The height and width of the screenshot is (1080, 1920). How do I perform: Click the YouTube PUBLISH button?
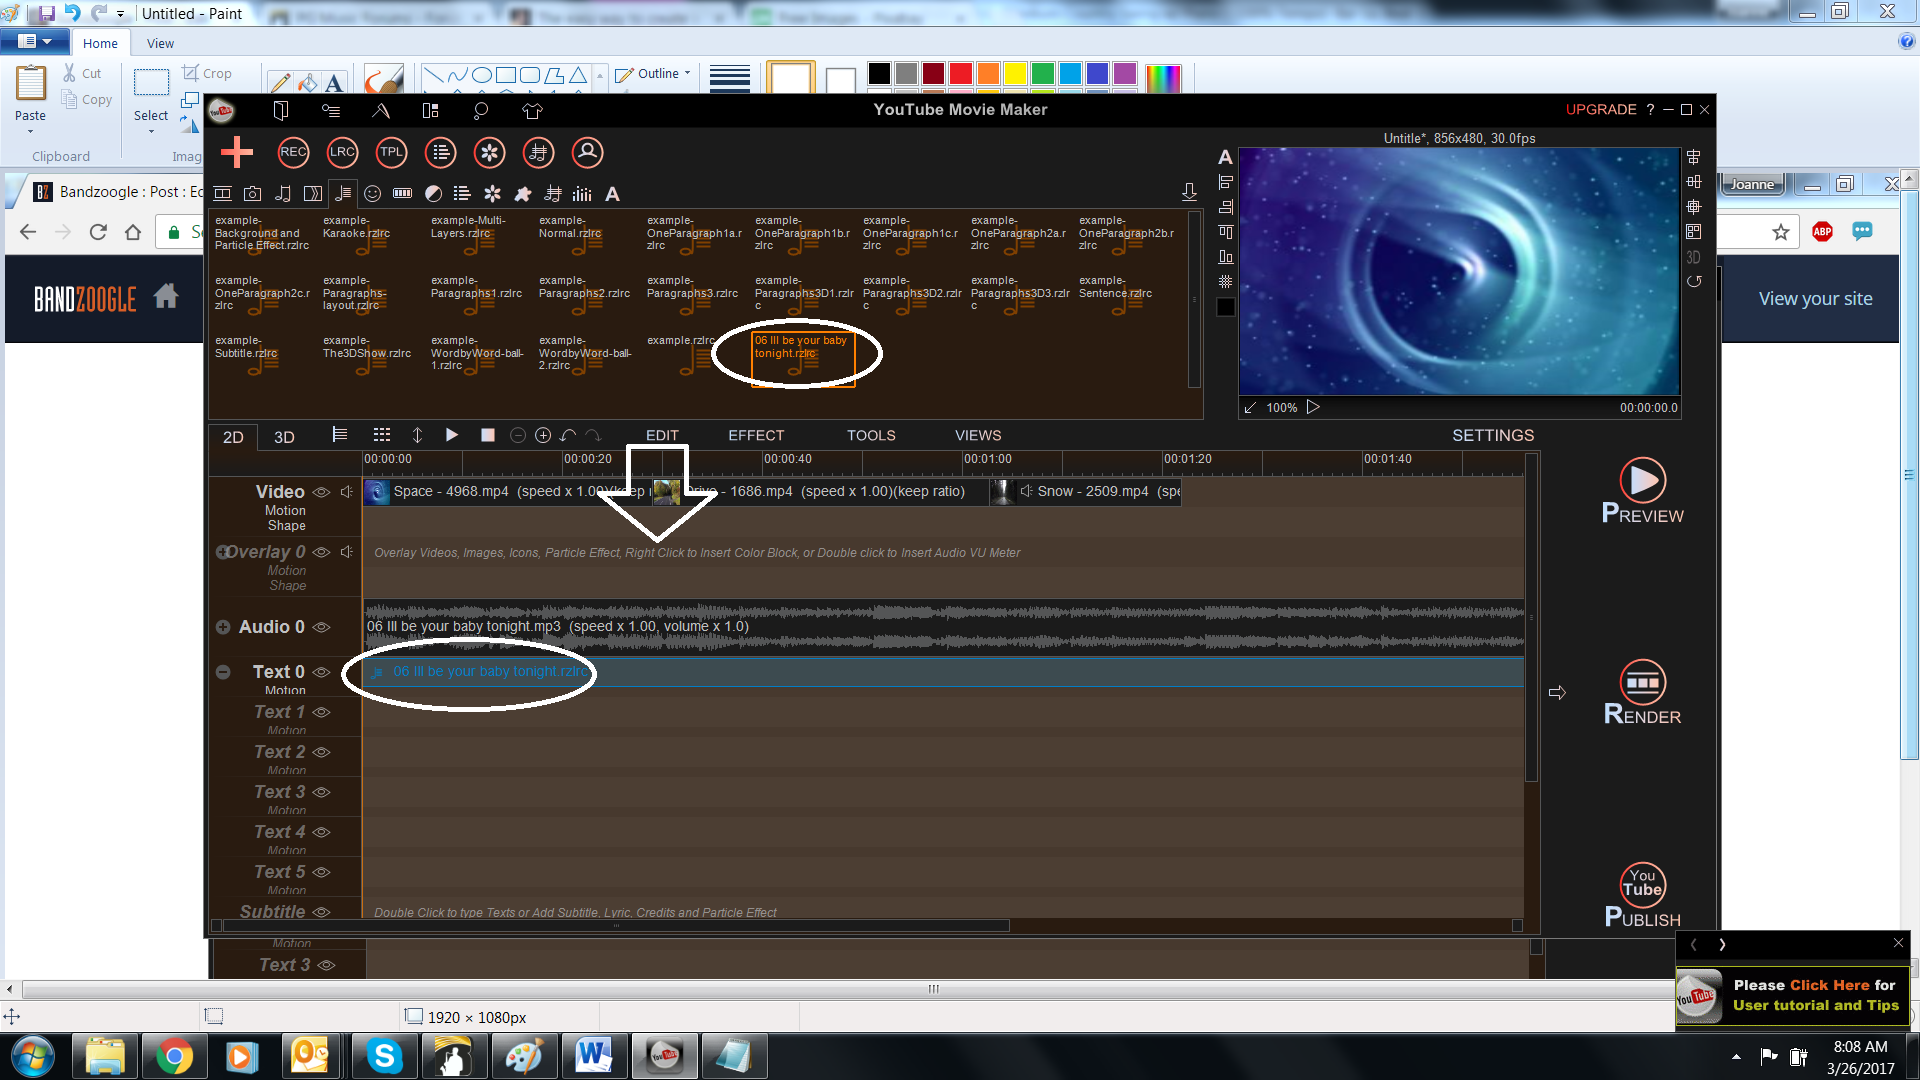(1643, 895)
